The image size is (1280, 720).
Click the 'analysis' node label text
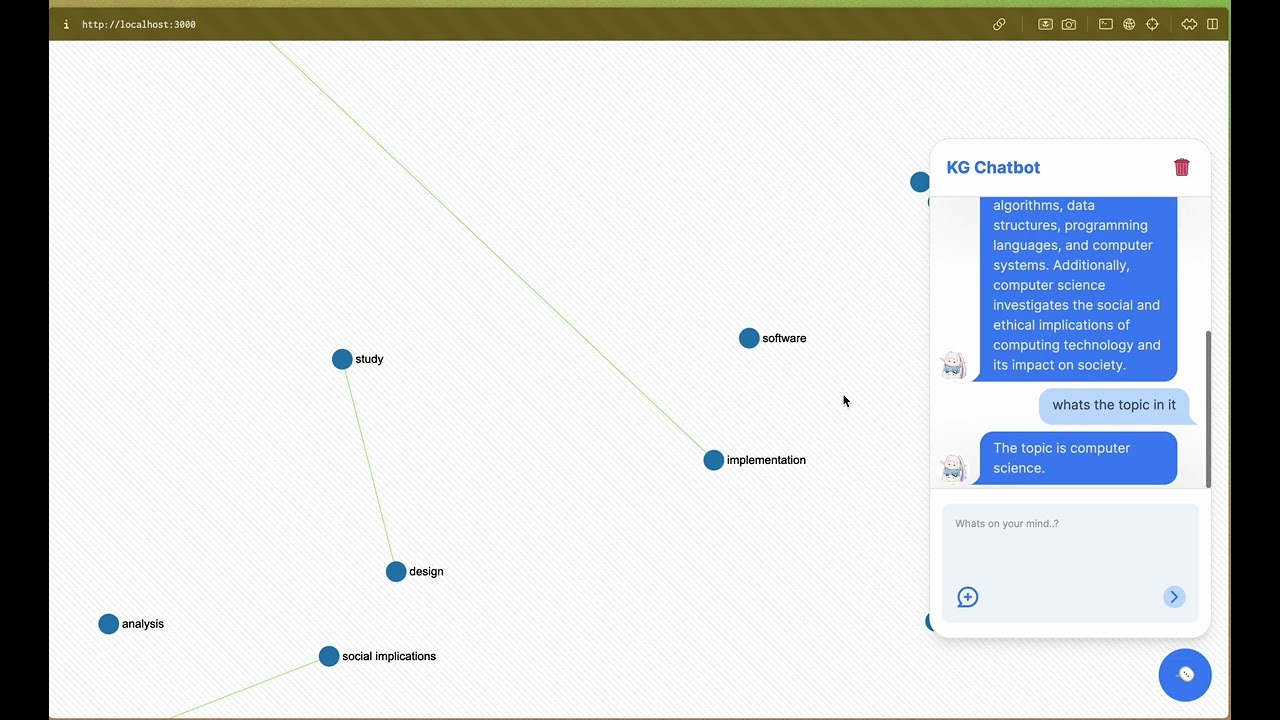click(x=143, y=624)
